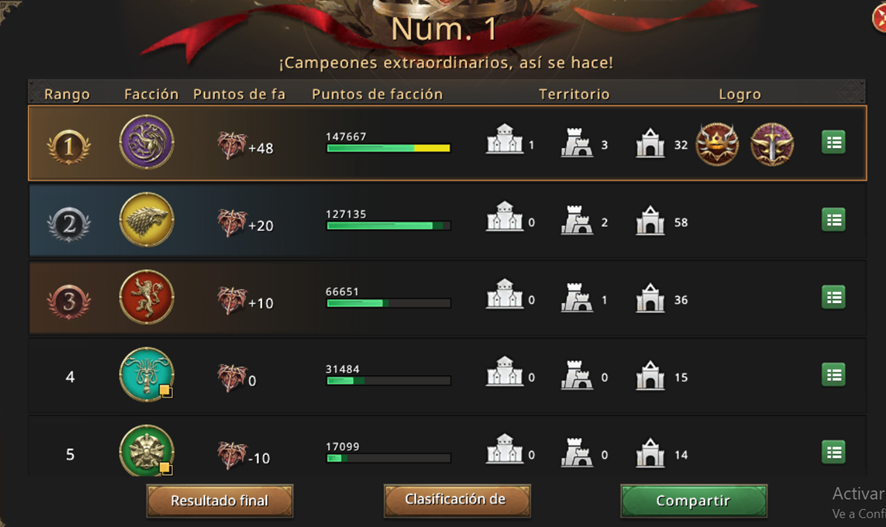The height and width of the screenshot is (527, 886).
Task: Open details list for rank 1 faction
Action: [833, 142]
